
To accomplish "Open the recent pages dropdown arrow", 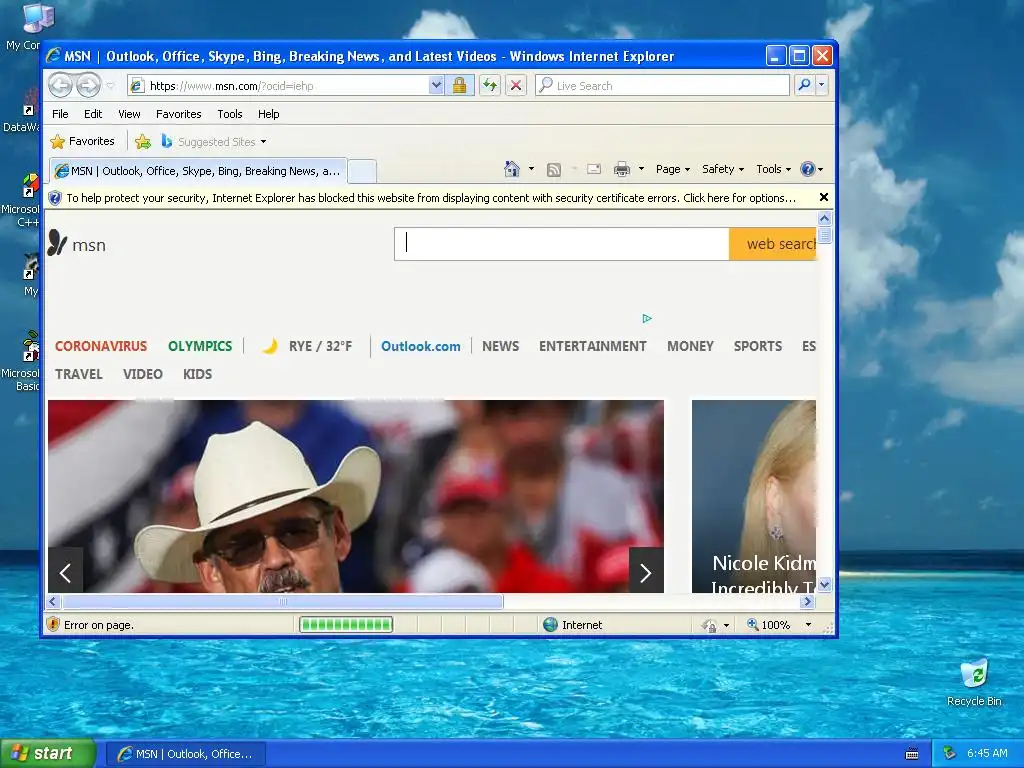I will pyautogui.click(x=110, y=86).
